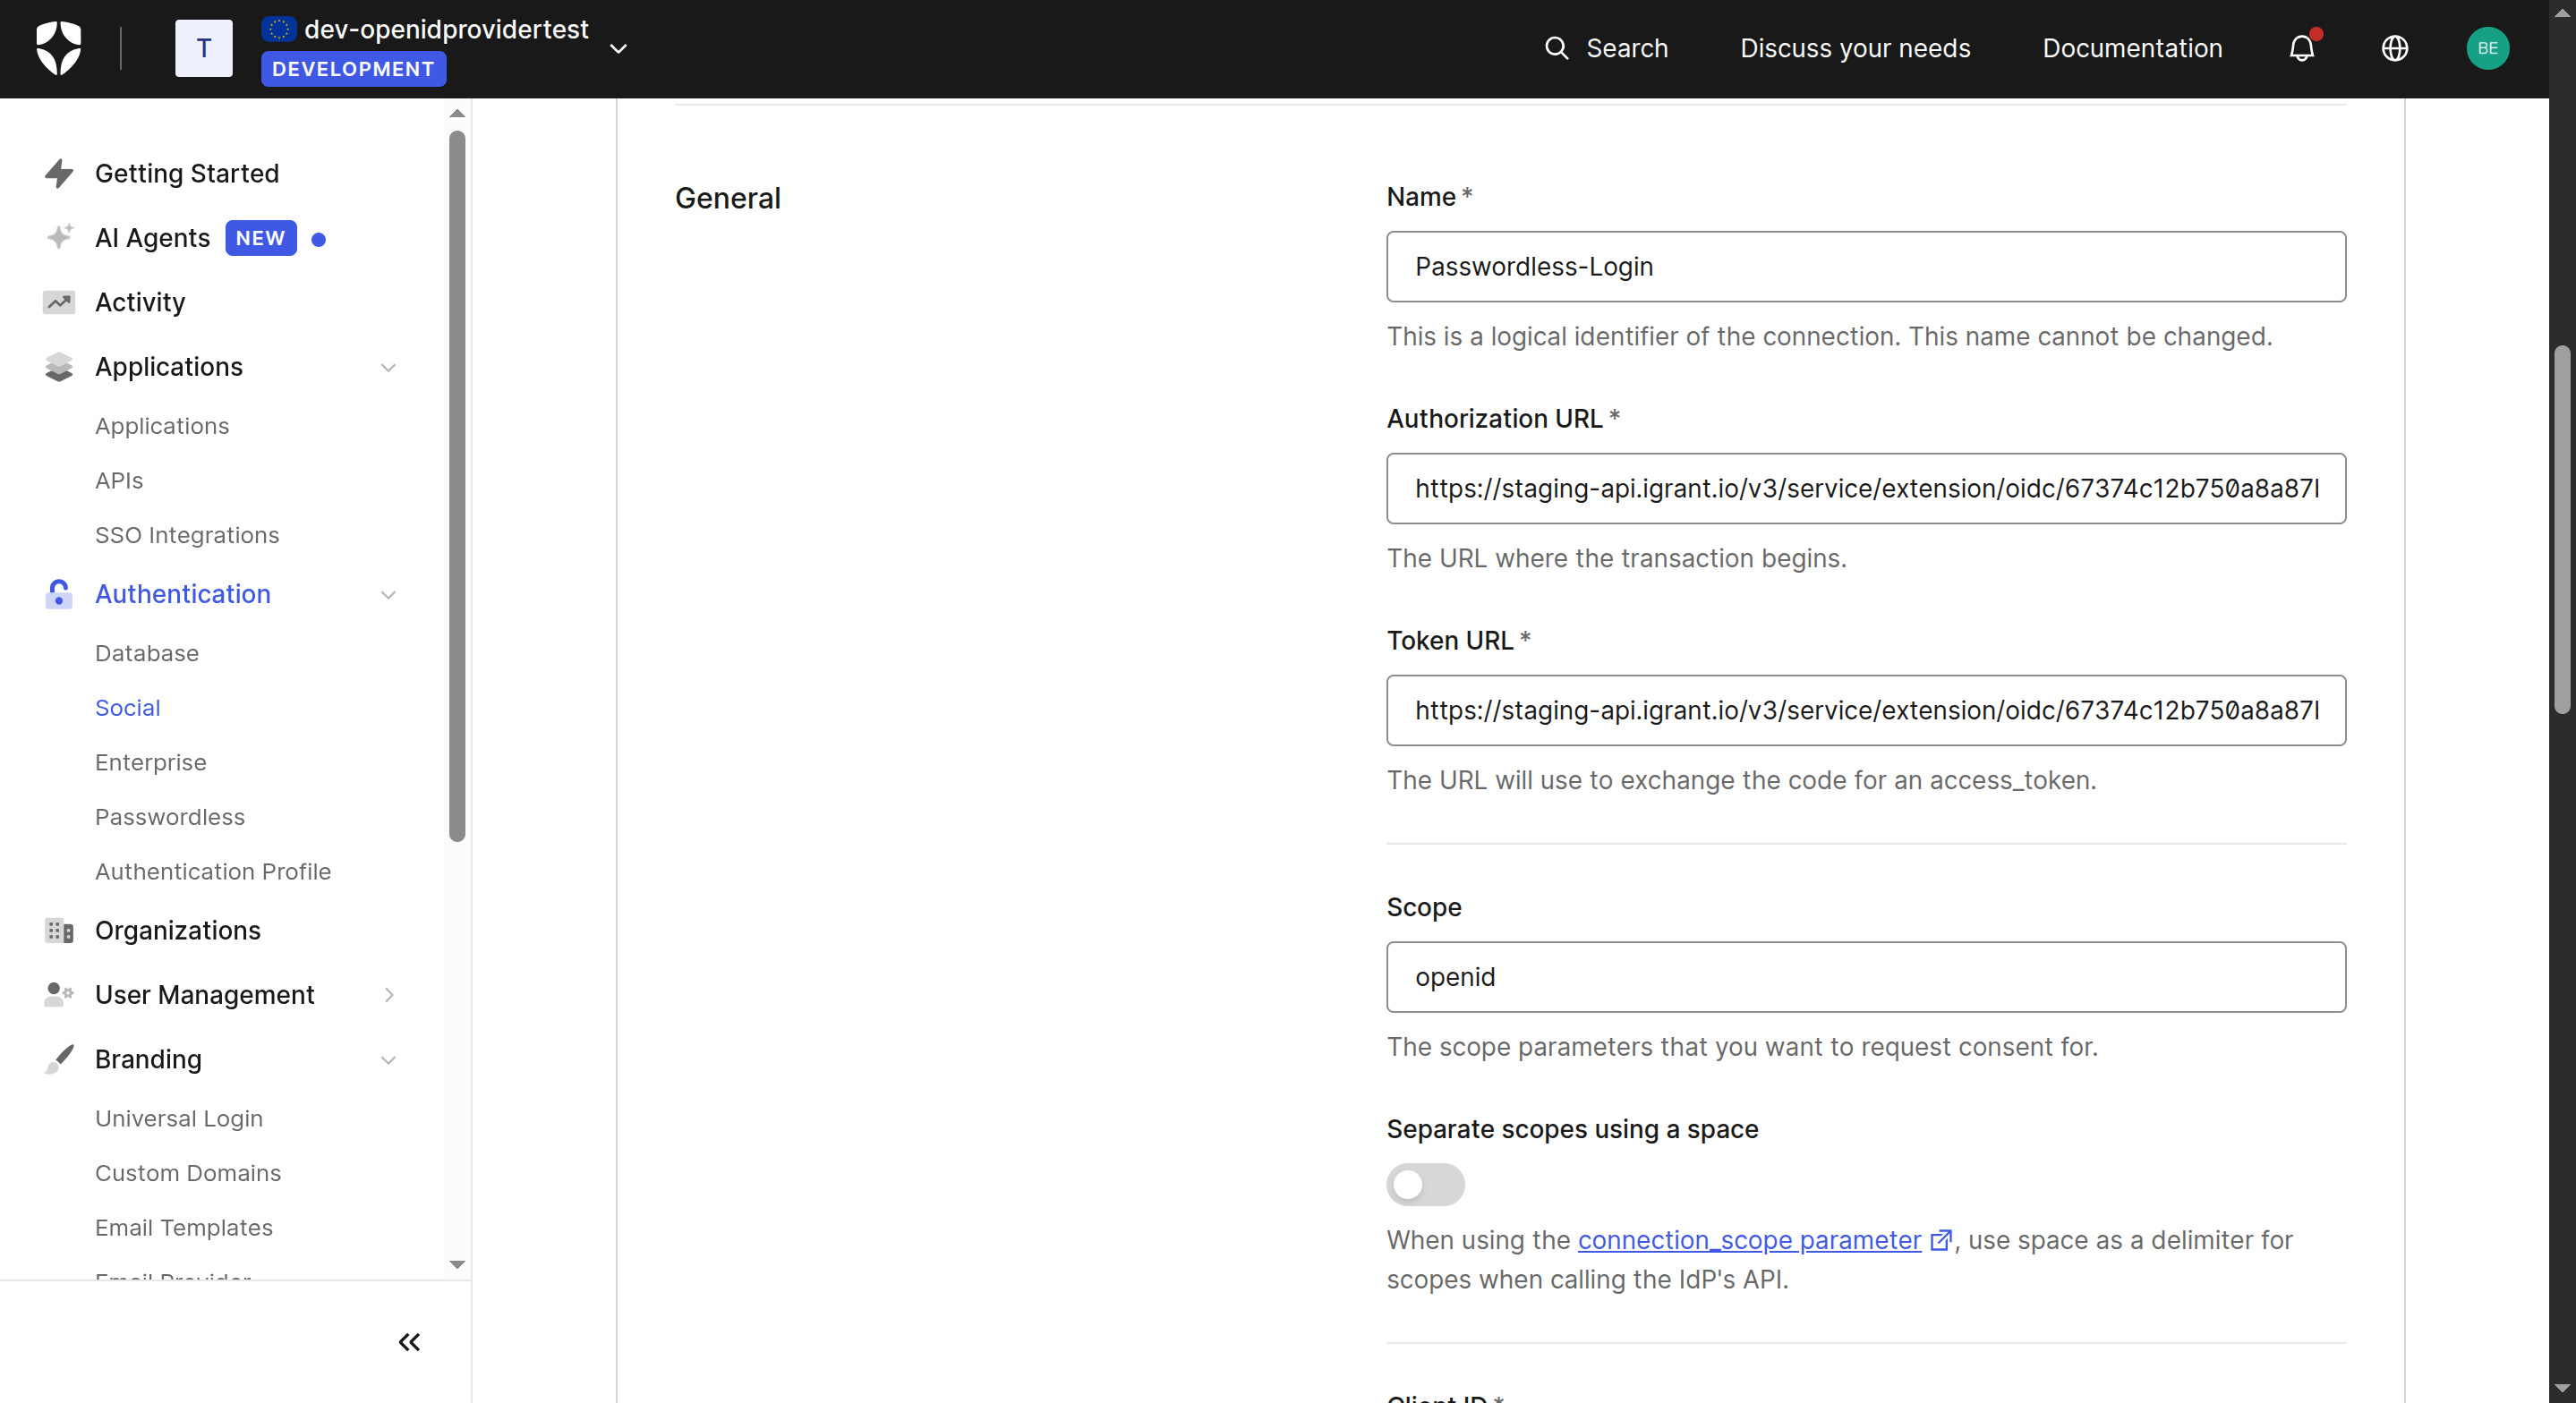The width and height of the screenshot is (2576, 1403).
Task: Expand the User Management section
Action: pos(388,994)
